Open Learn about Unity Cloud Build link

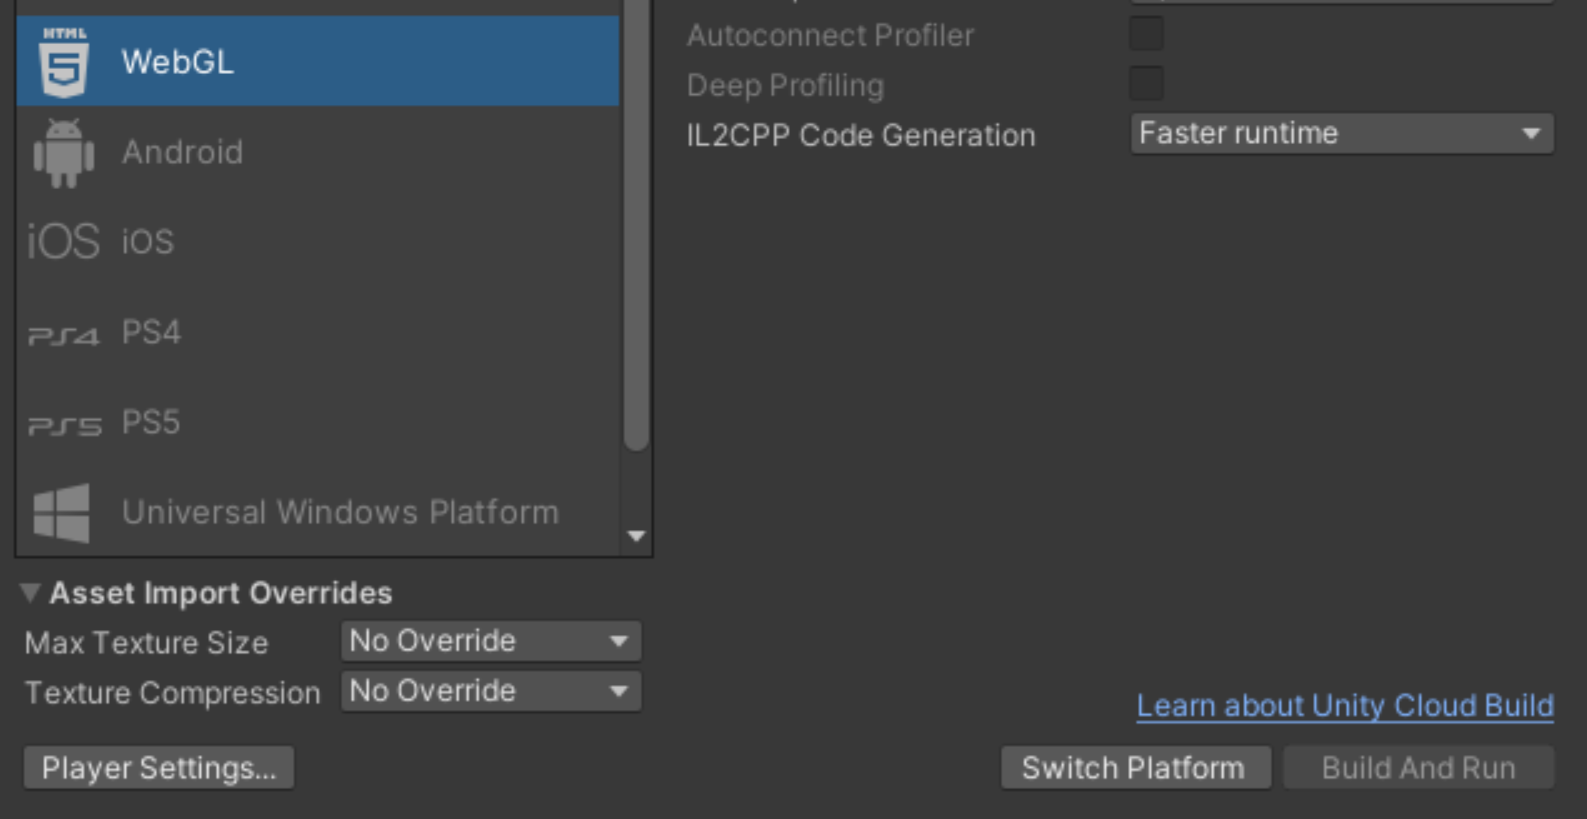(x=1345, y=706)
